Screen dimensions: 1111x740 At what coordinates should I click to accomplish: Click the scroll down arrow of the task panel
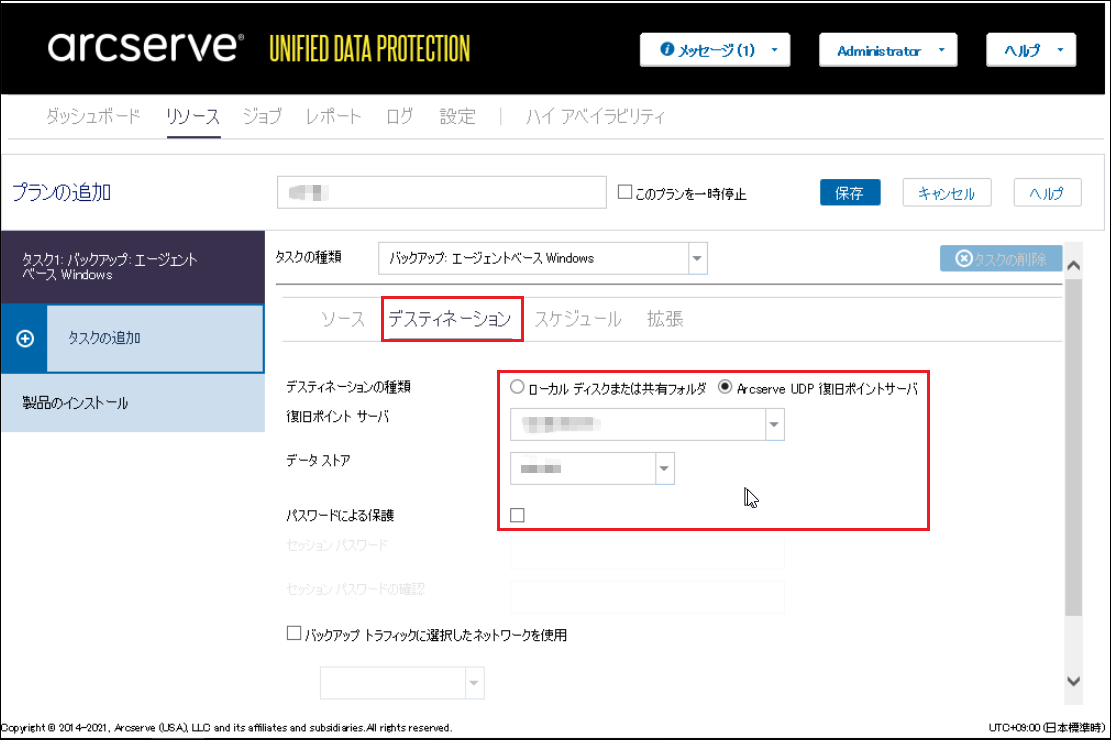[1073, 681]
